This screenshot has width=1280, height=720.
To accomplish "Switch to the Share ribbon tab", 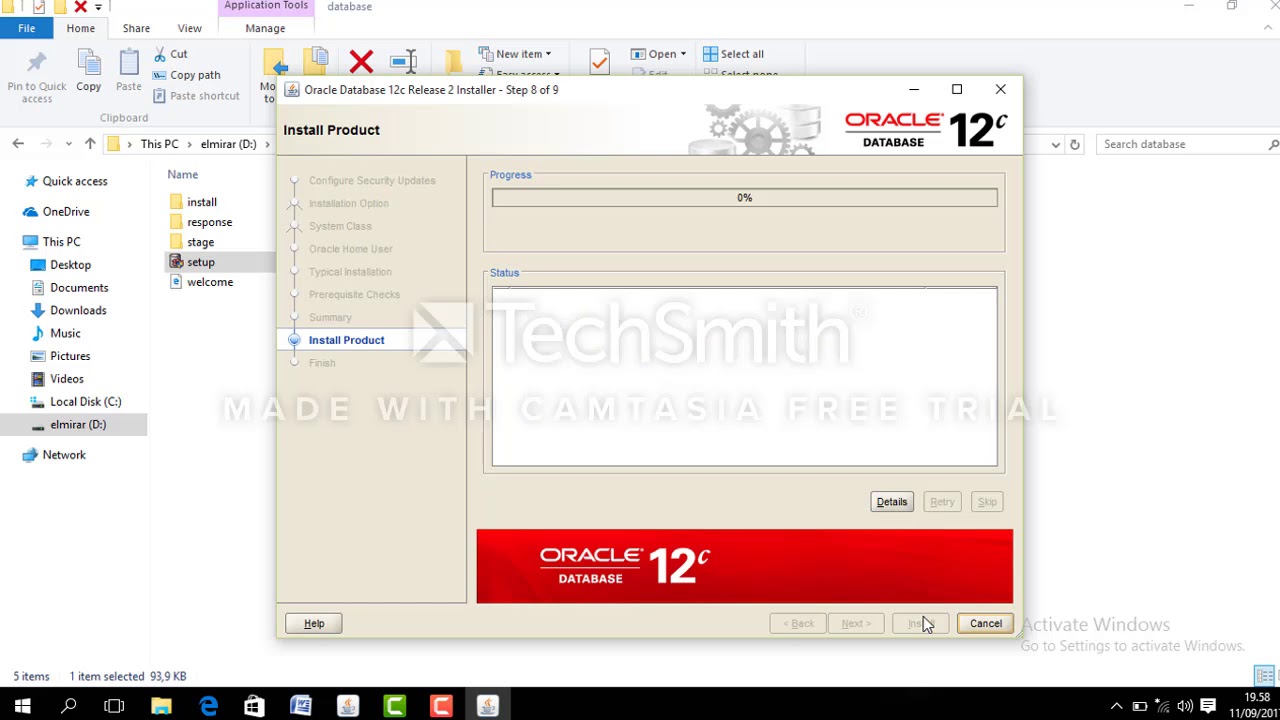I will pos(136,28).
